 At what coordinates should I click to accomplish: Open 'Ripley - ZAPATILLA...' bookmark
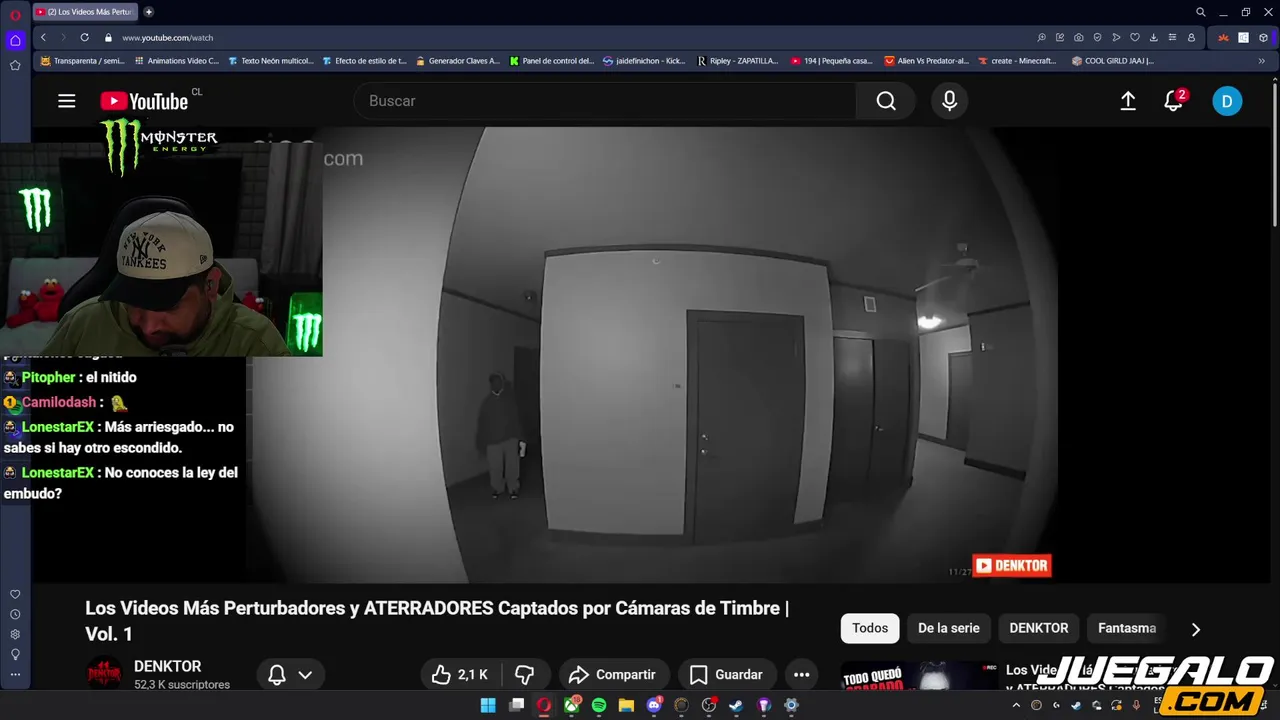click(737, 61)
